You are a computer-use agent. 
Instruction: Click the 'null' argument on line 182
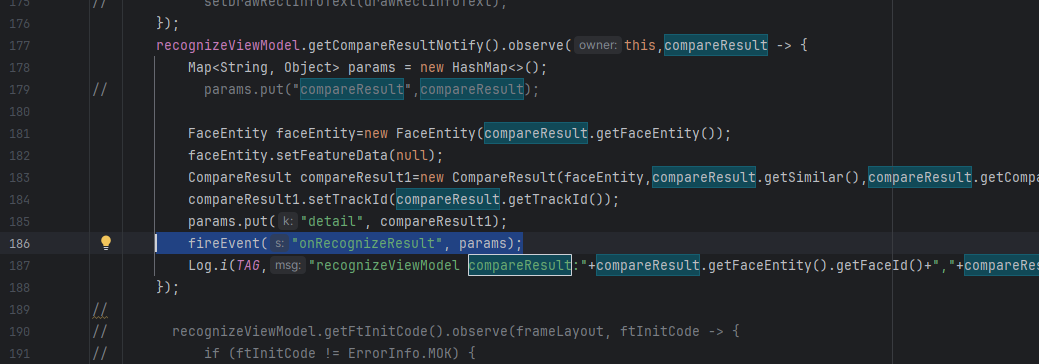click(x=411, y=155)
